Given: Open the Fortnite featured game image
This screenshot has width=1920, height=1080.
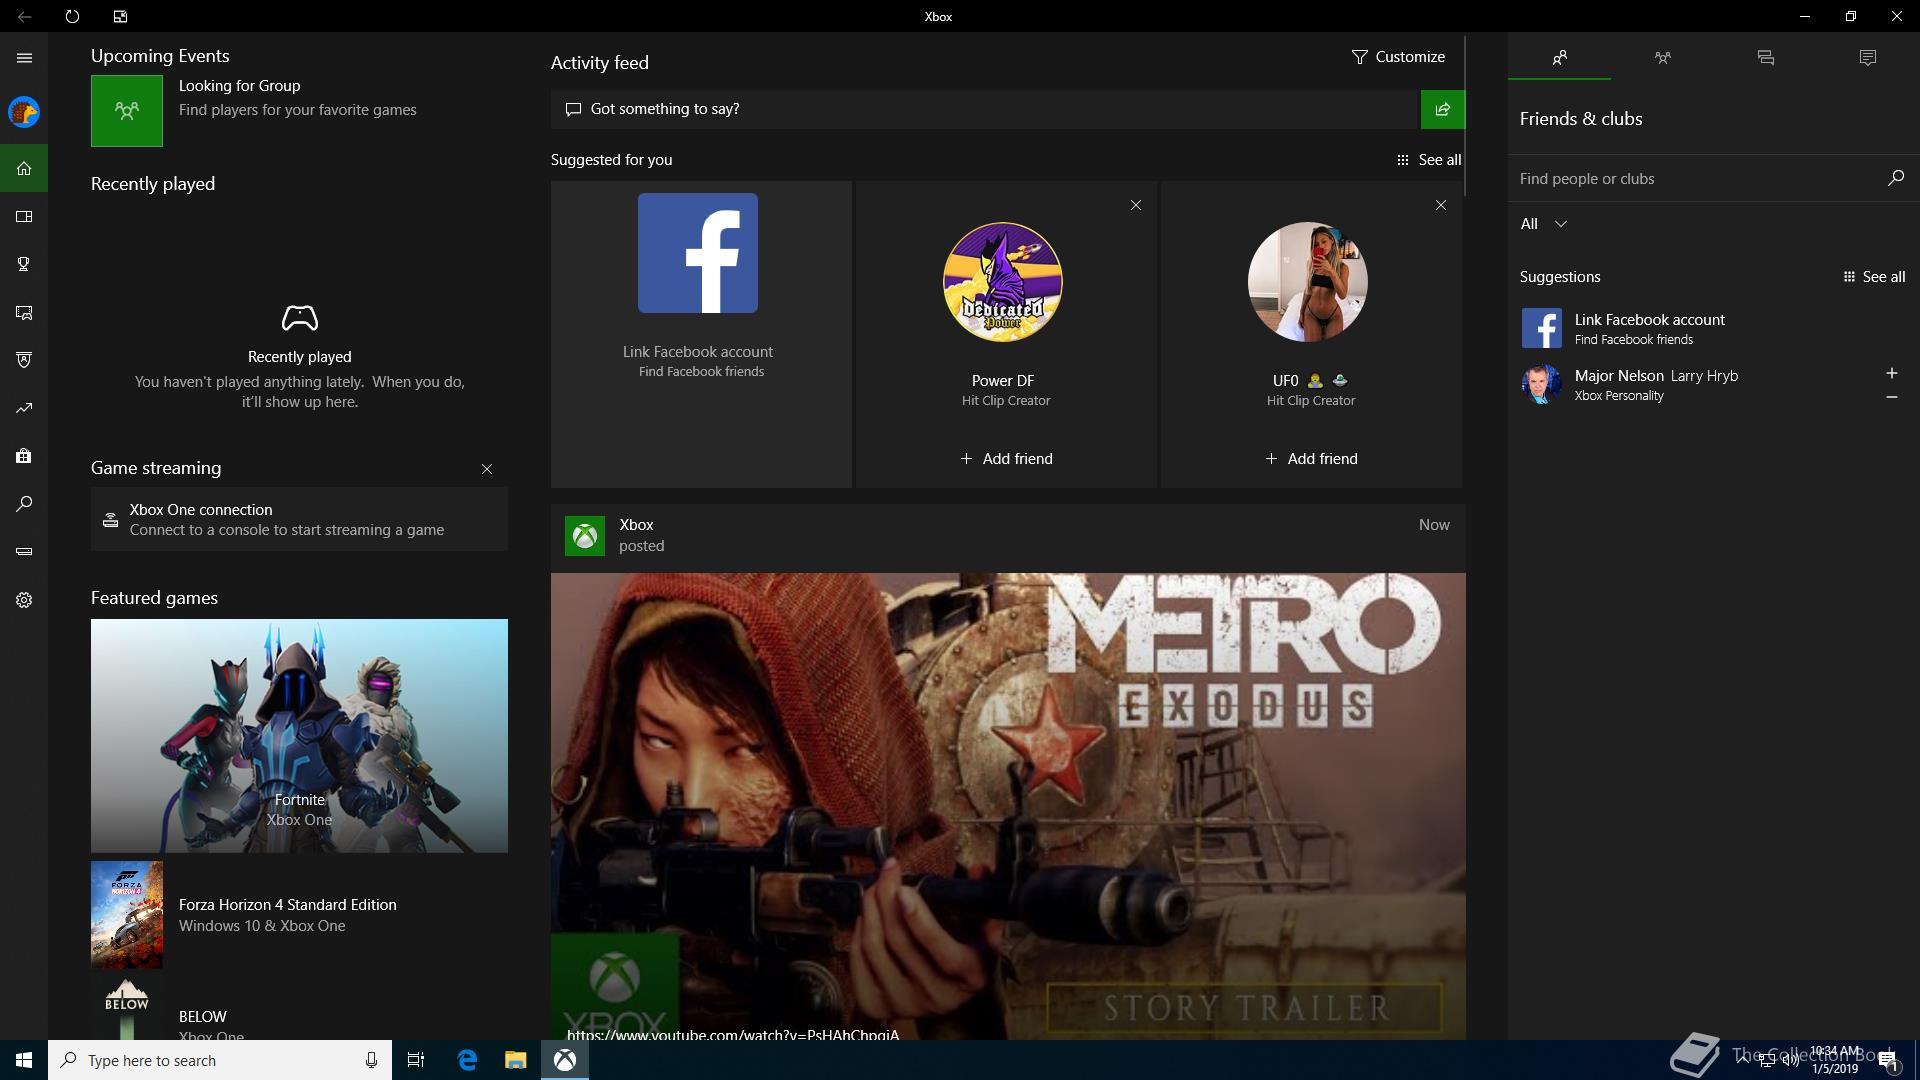Looking at the screenshot, I should pos(299,735).
